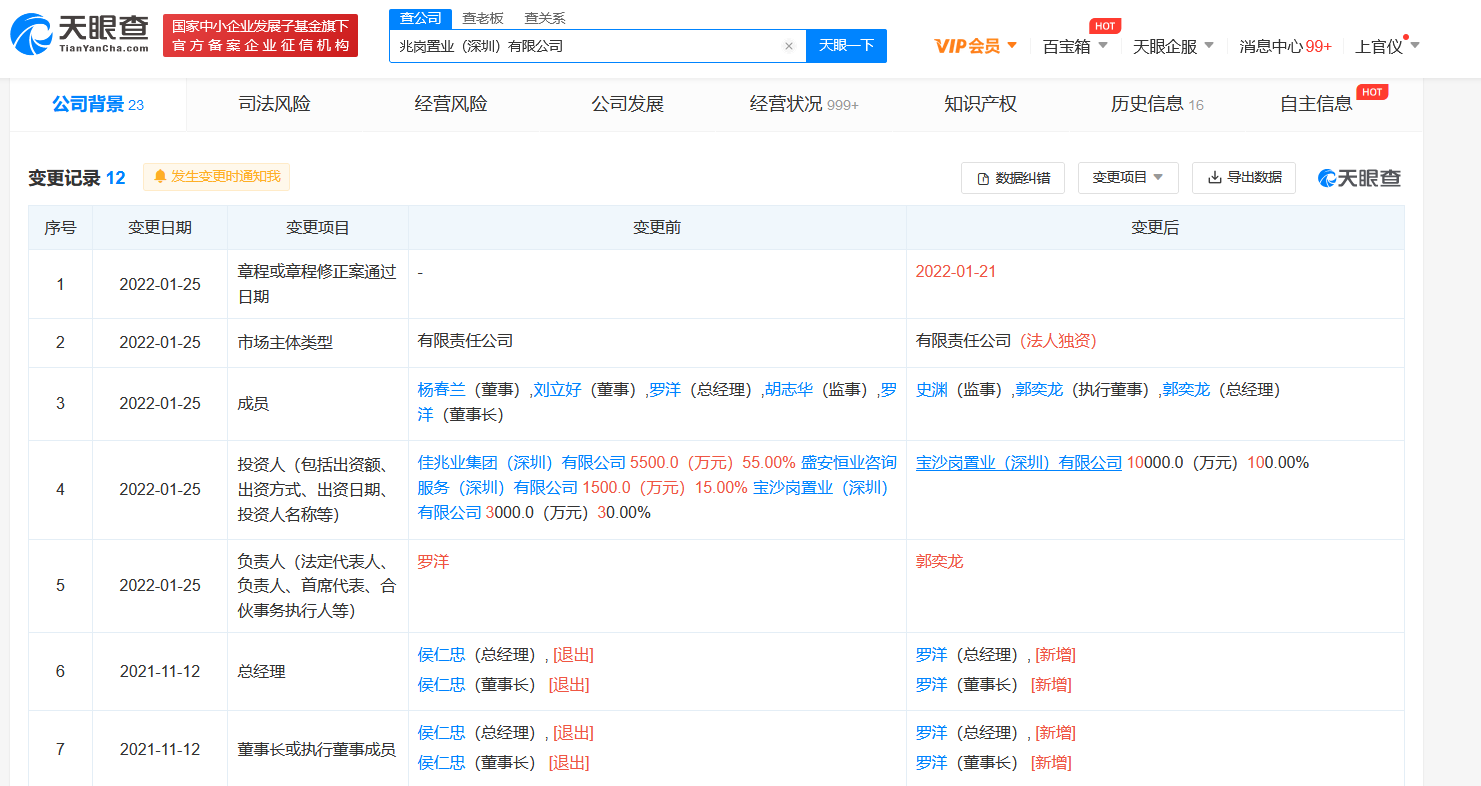
Task: Open the 变更项目 filter dropdown
Action: [x=1127, y=178]
